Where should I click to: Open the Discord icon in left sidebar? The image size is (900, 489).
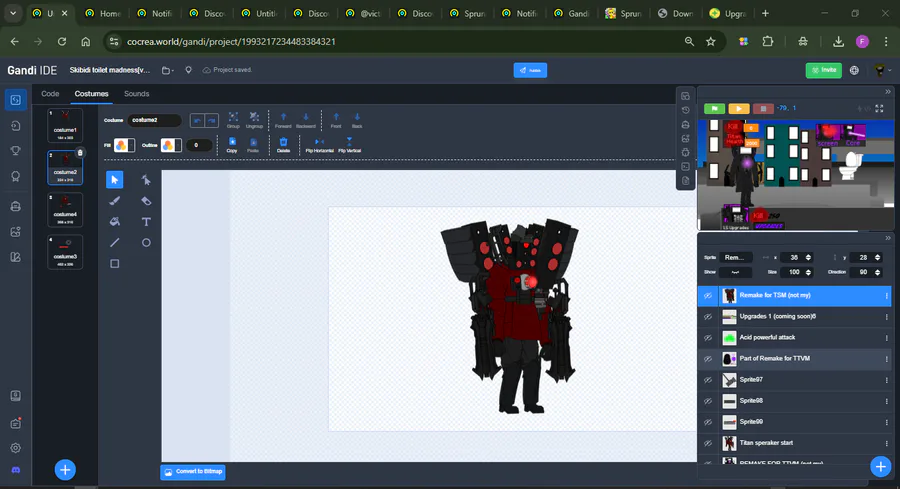[15, 470]
